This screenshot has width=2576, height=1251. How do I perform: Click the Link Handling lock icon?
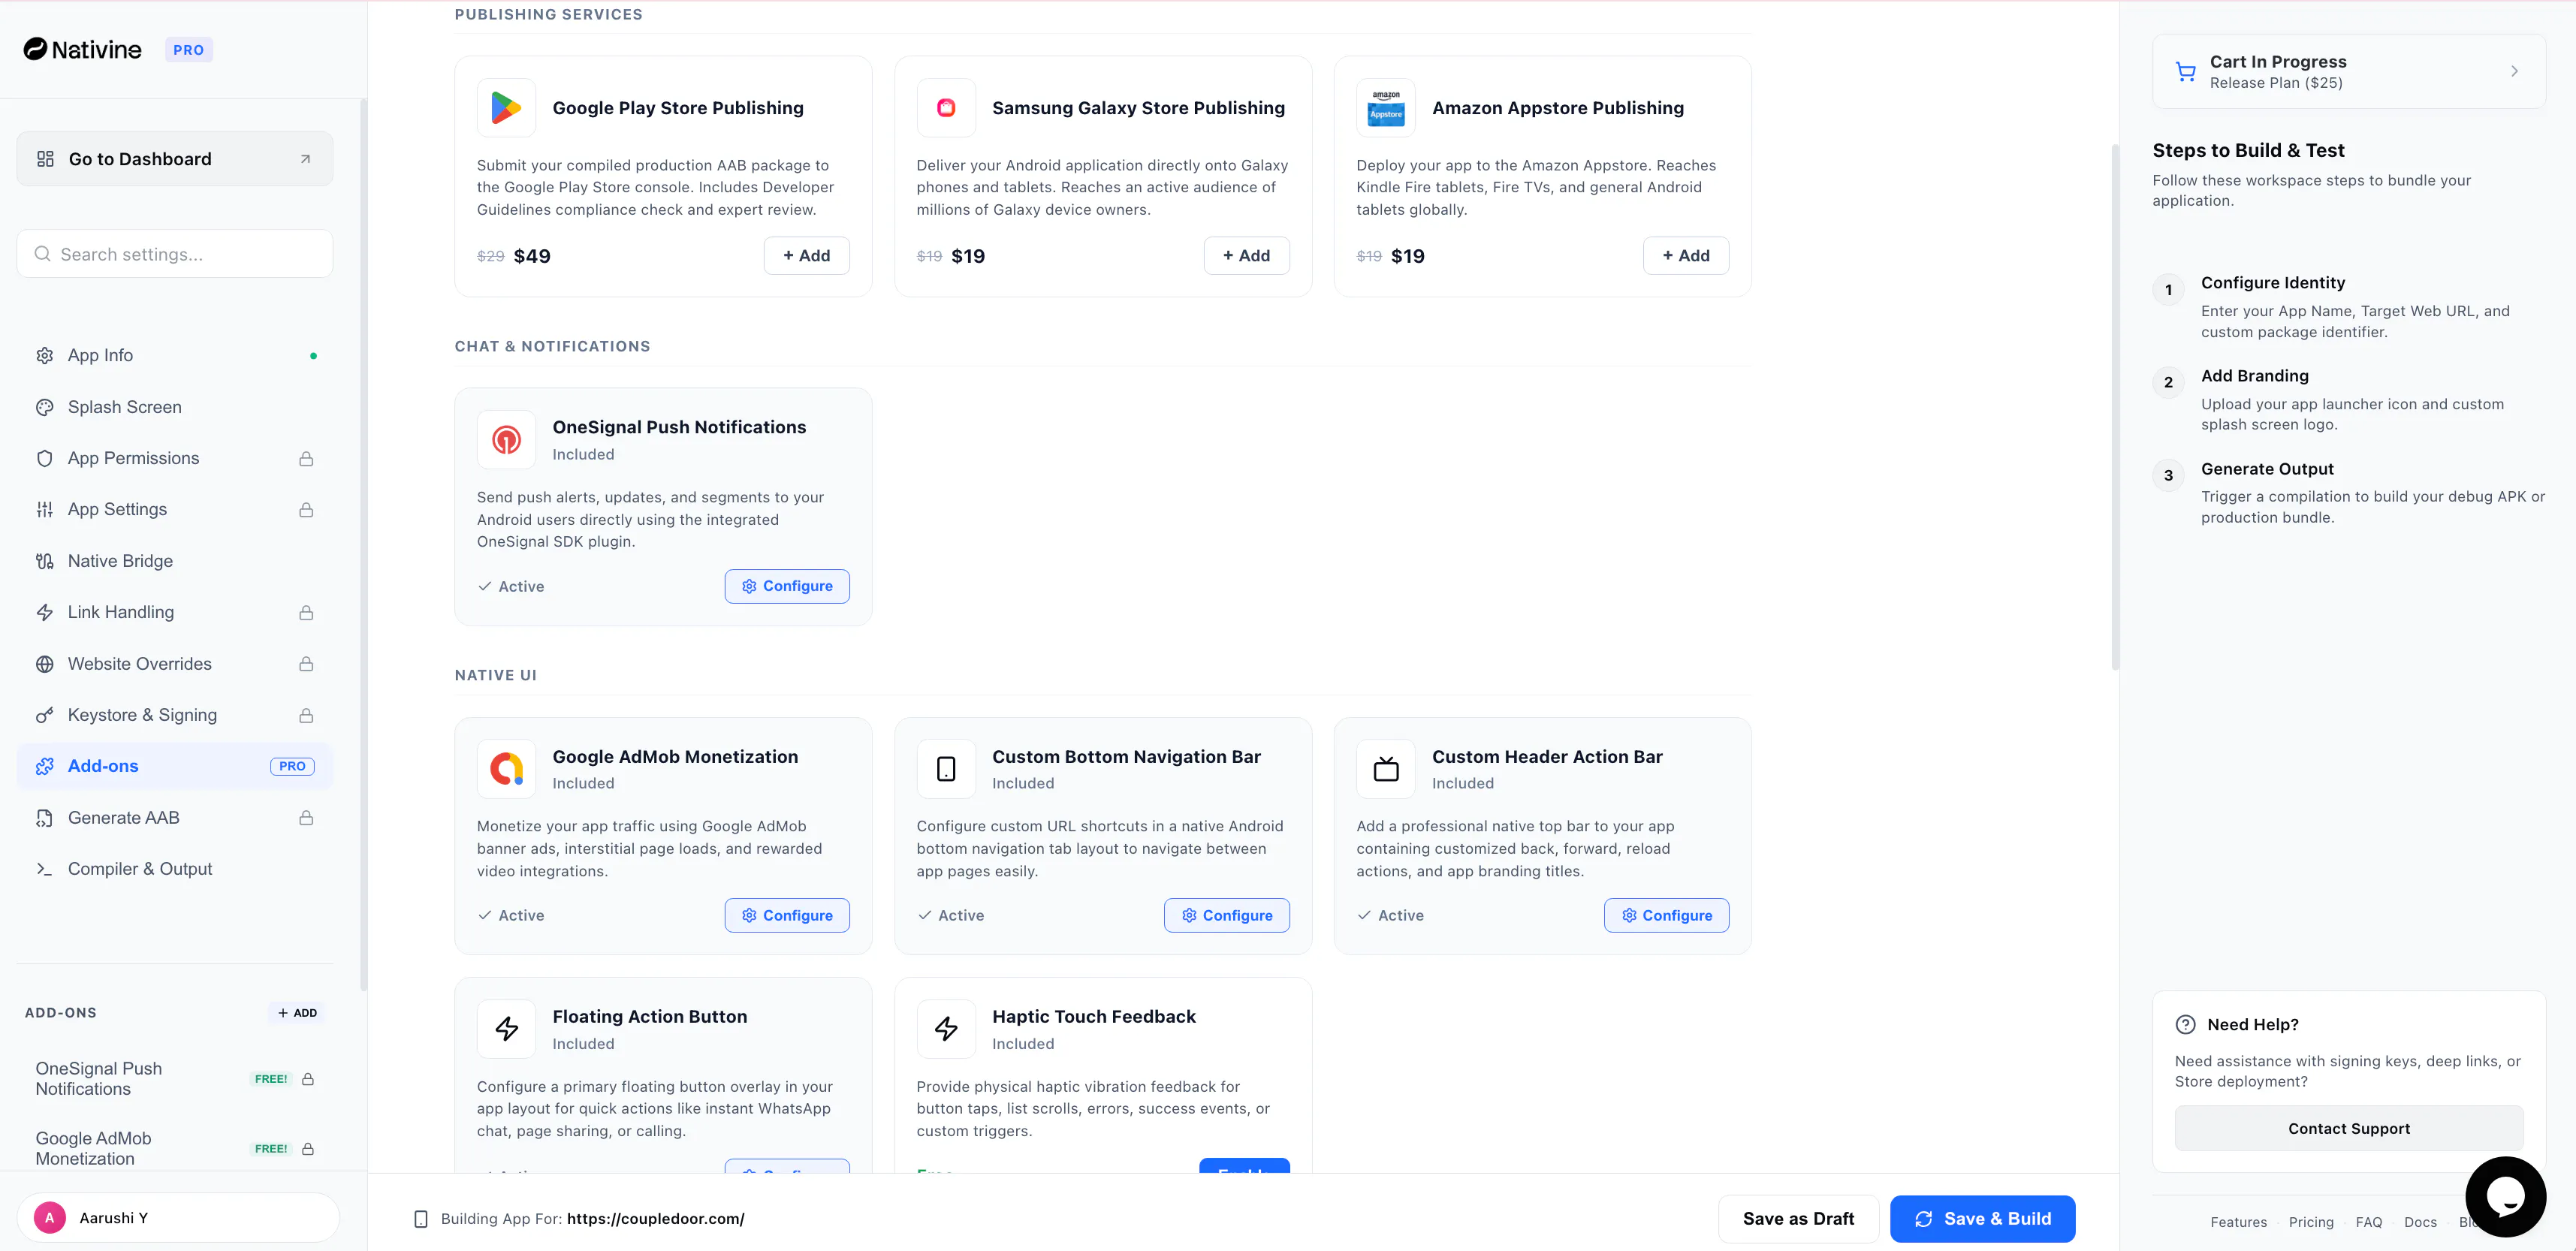[x=306, y=613]
